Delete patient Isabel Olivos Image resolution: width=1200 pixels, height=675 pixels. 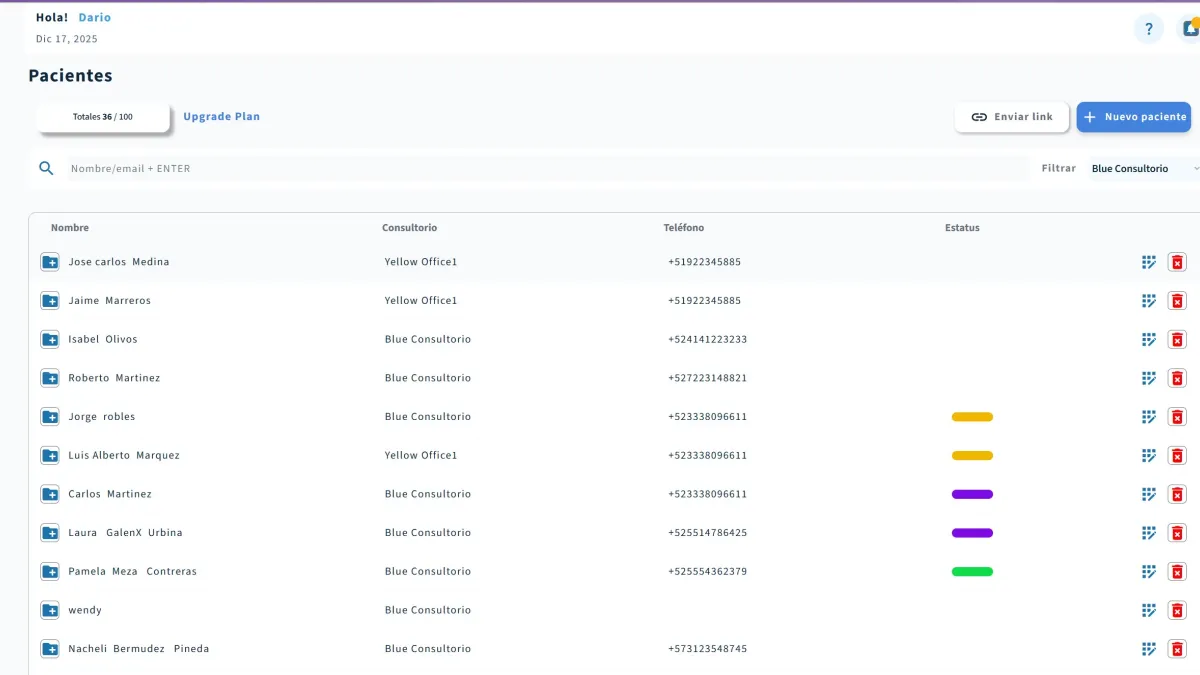click(x=1177, y=340)
